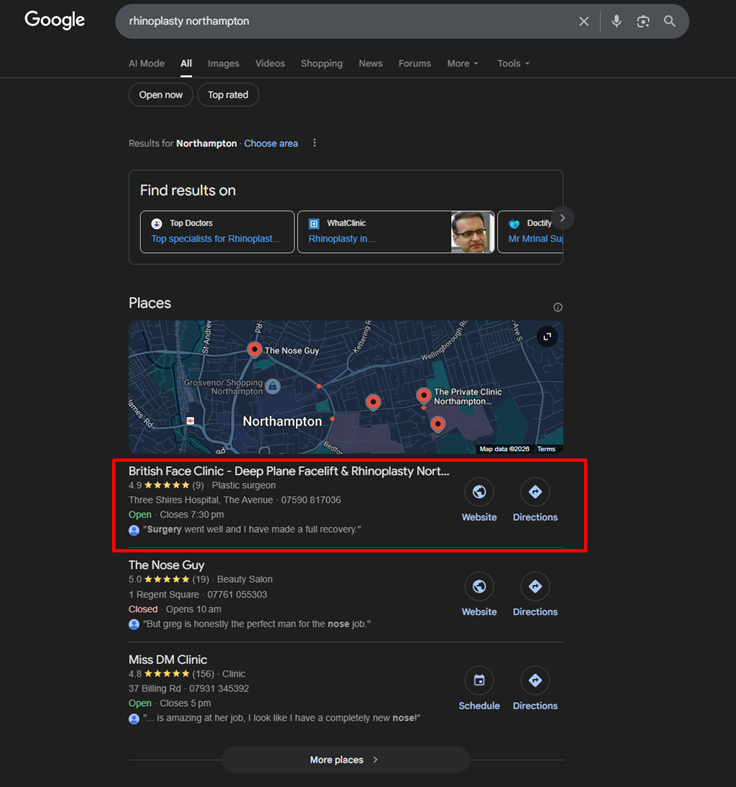The height and width of the screenshot is (787, 736).
Task: Toggle the Open now filter chip
Action: [161, 95]
